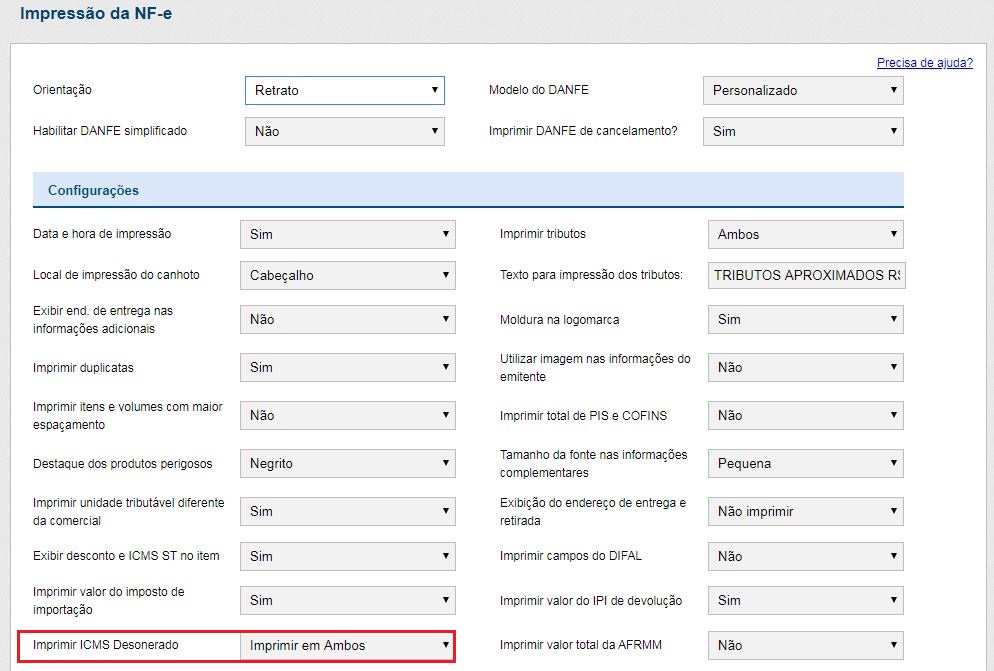
Task: Select Destaque dos produtos perigosos dropdown
Action: (347, 463)
